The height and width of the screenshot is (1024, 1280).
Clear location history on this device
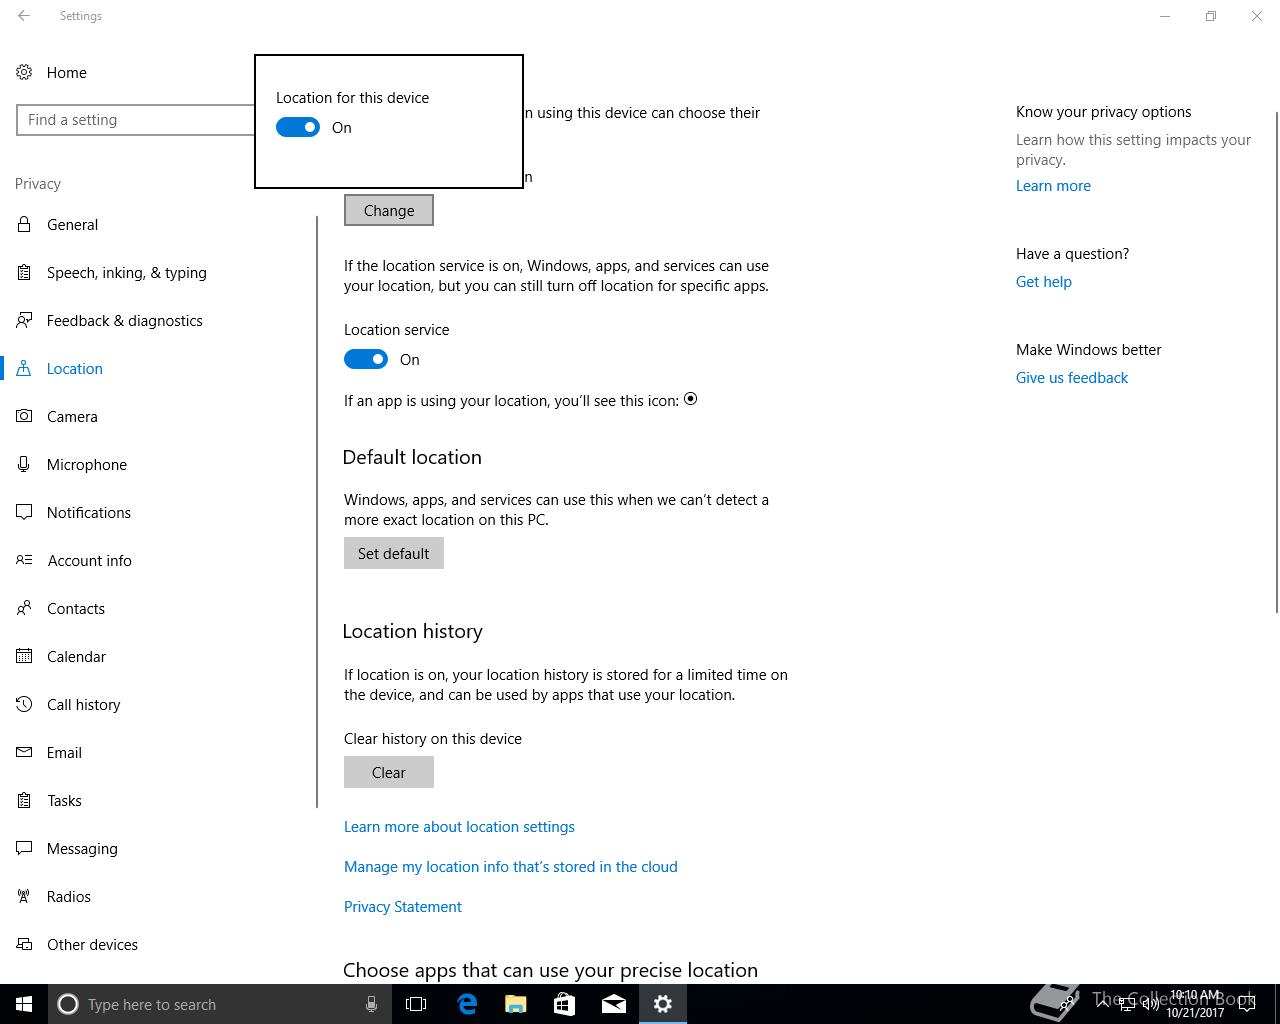[389, 772]
